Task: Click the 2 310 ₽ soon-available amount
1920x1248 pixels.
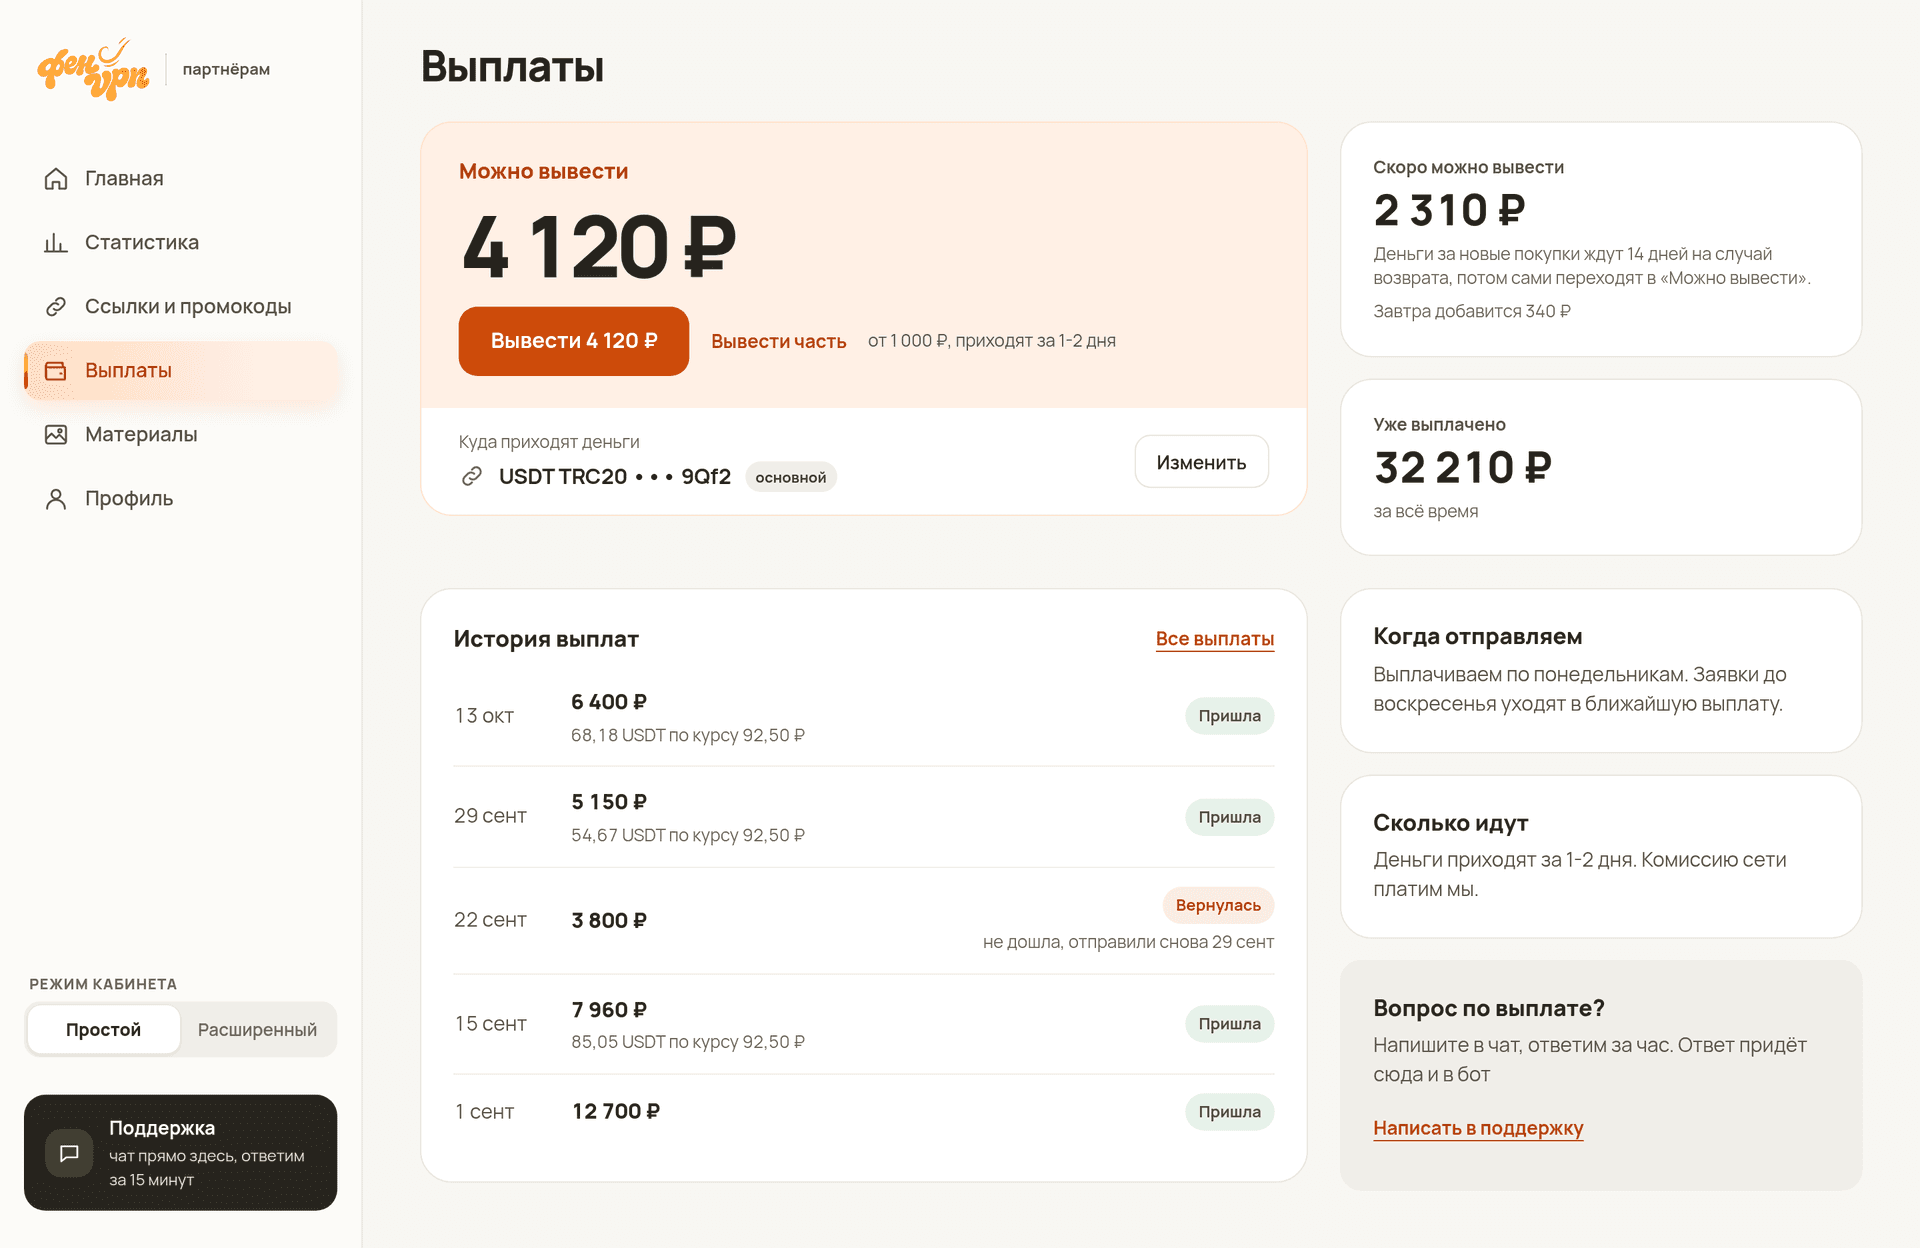Action: click(x=1449, y=210)
